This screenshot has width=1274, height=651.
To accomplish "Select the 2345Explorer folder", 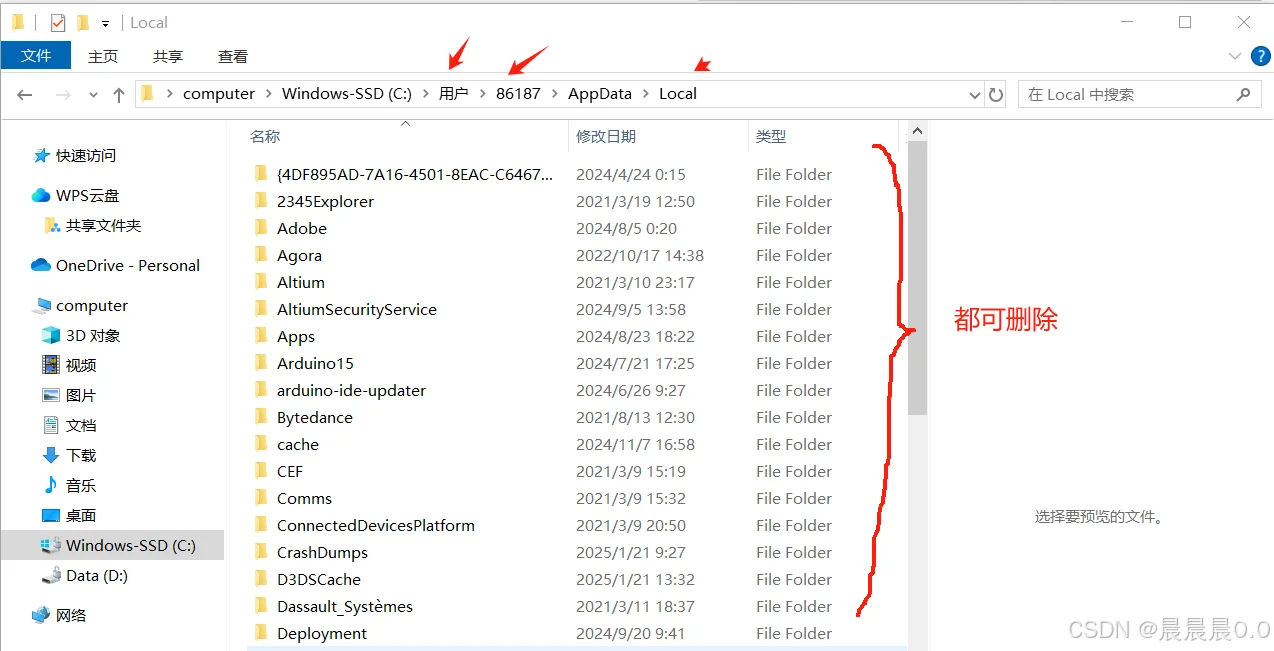I will (x=325, y=201).
